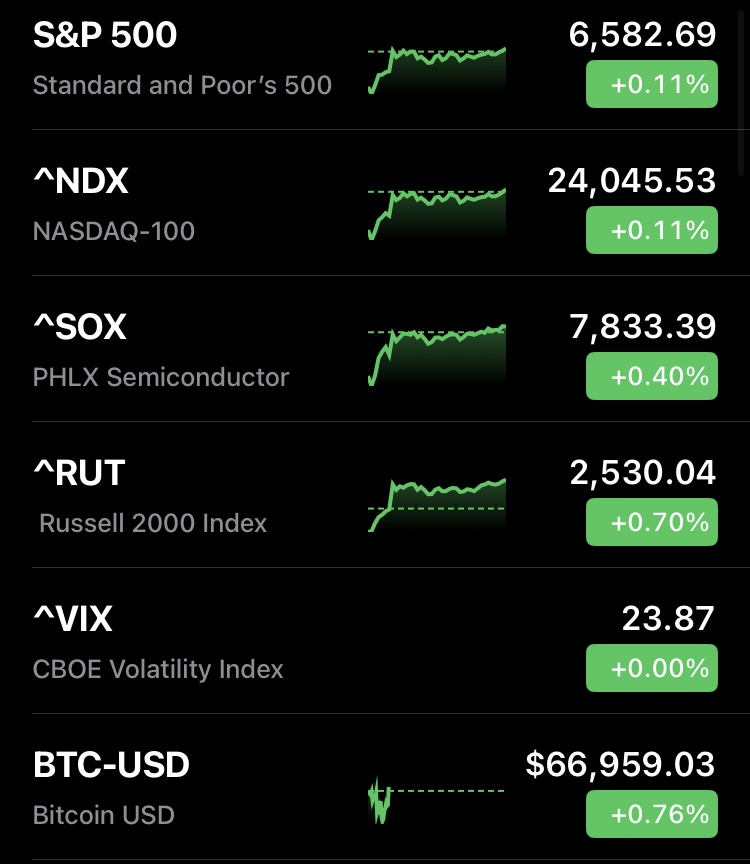
Task: Select the ^SOX ticker symbol
Action: (80, 328)
